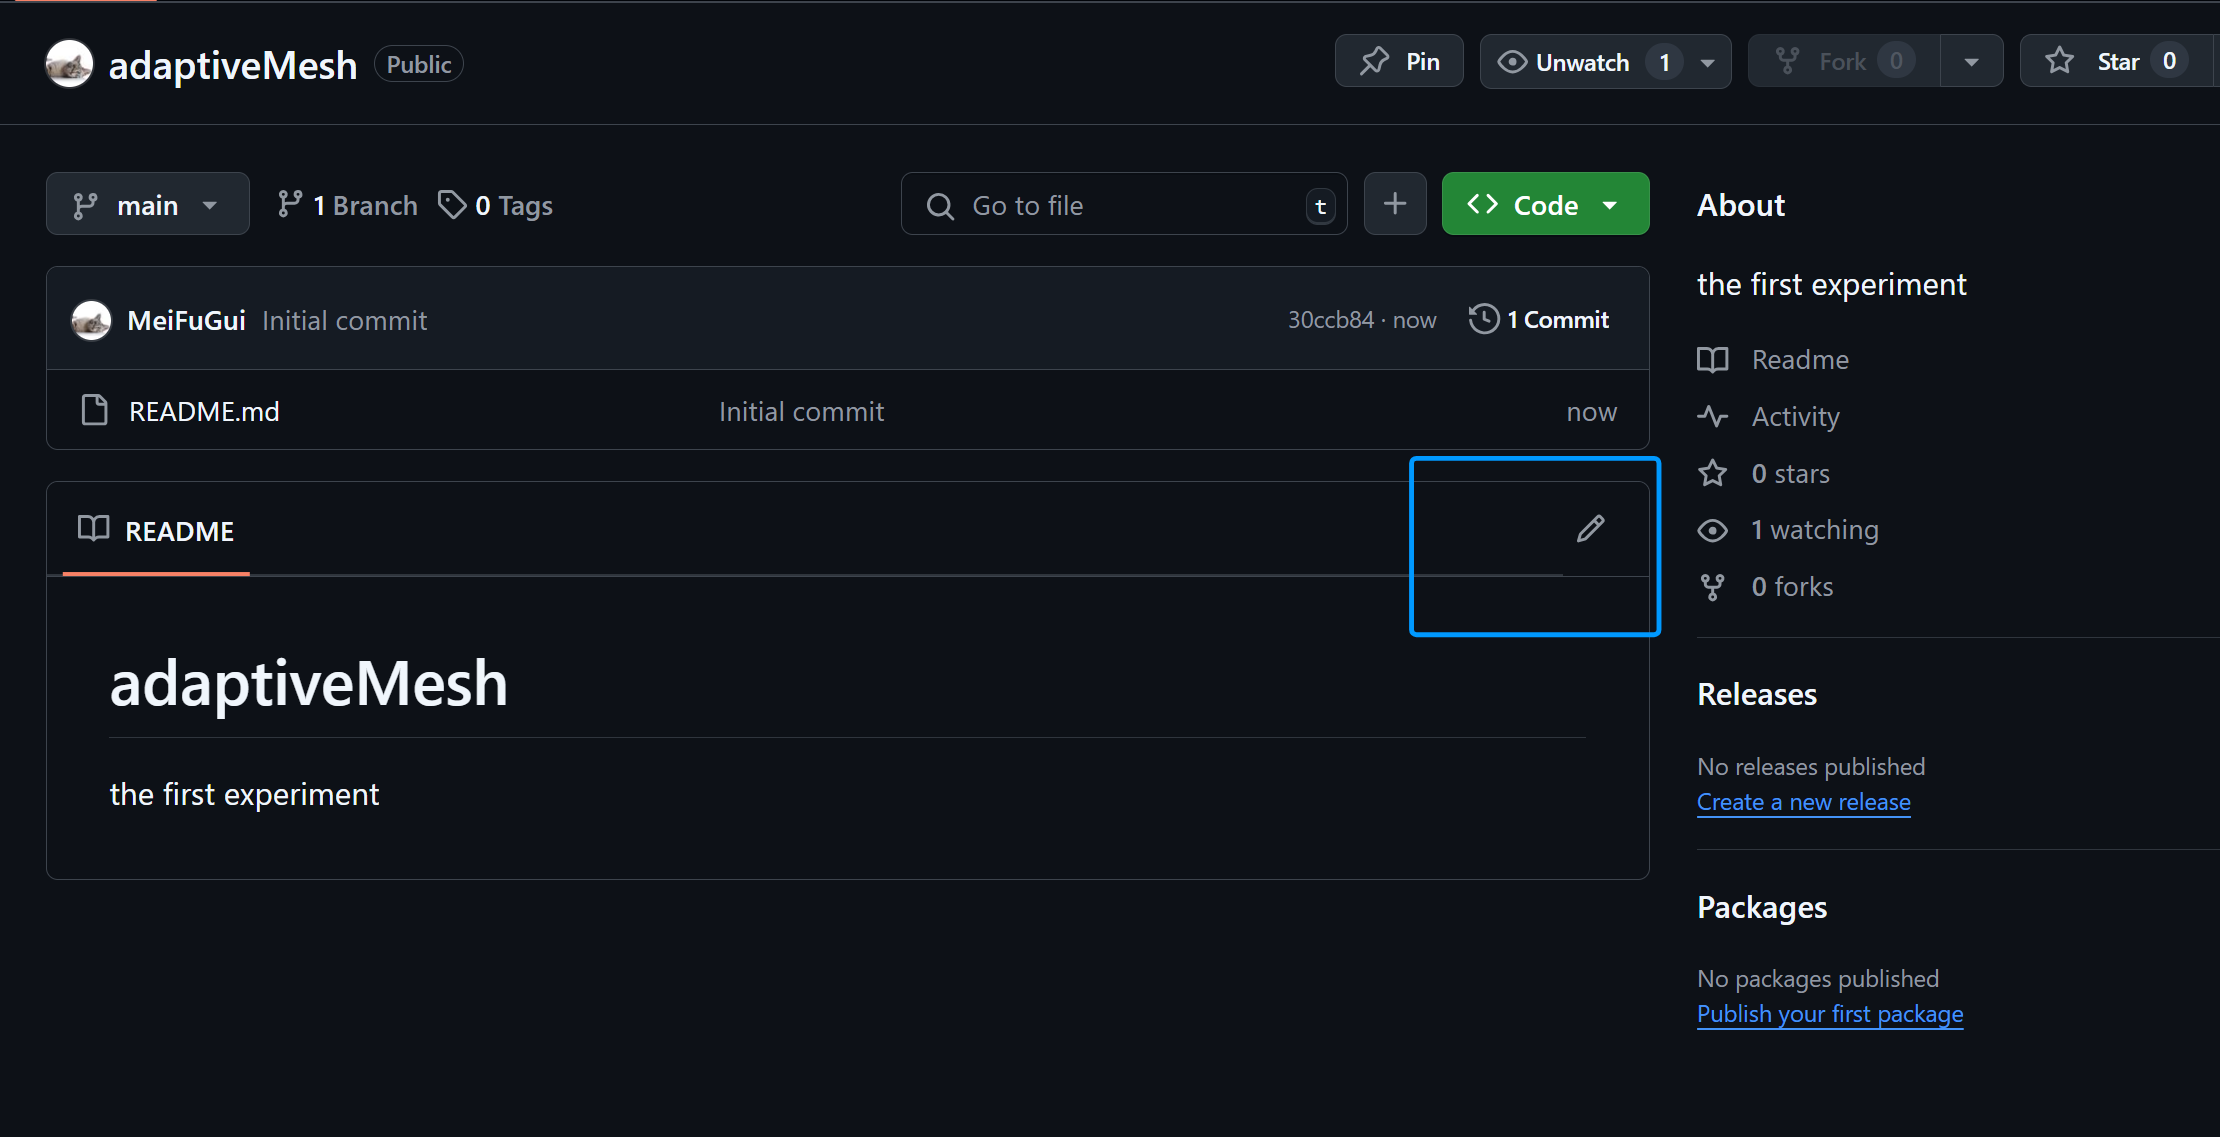Screen dimensions: 2220x1137
Task: Open the Star lists dropdown arrow
Action: point(2218,62)
